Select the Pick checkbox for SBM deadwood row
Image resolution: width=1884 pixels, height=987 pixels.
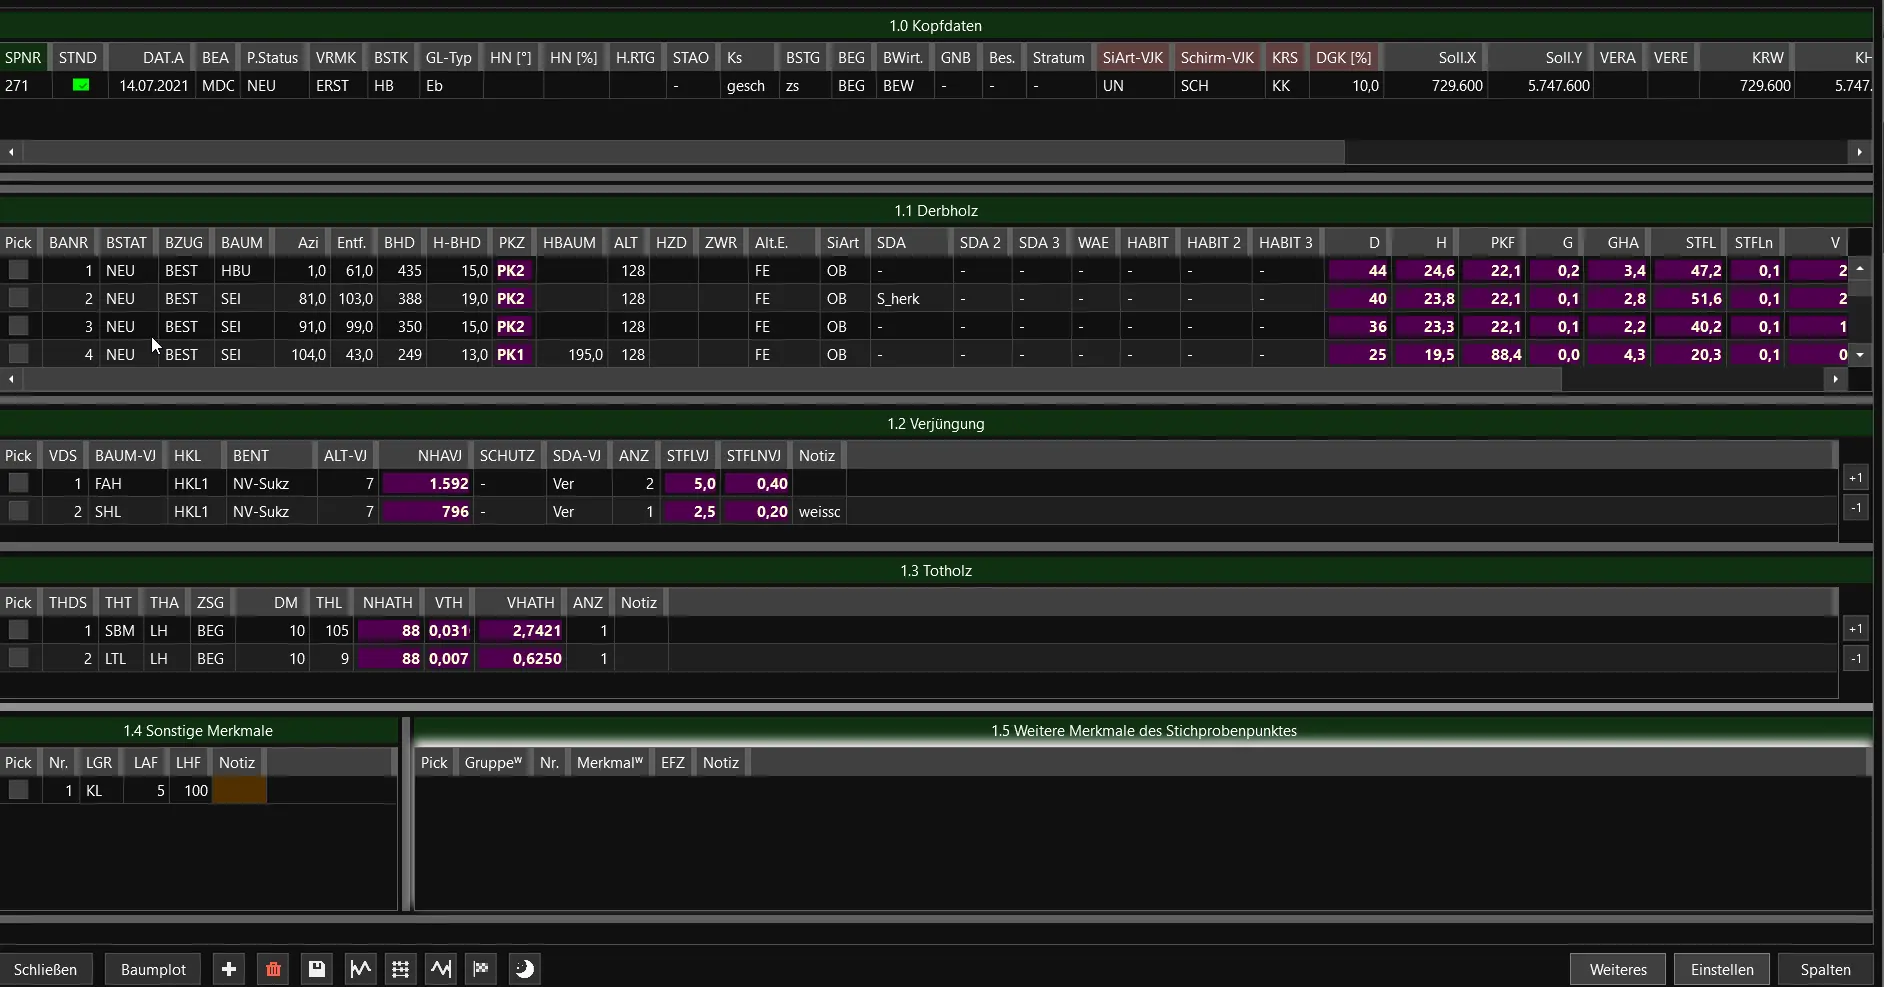[18, 630]
